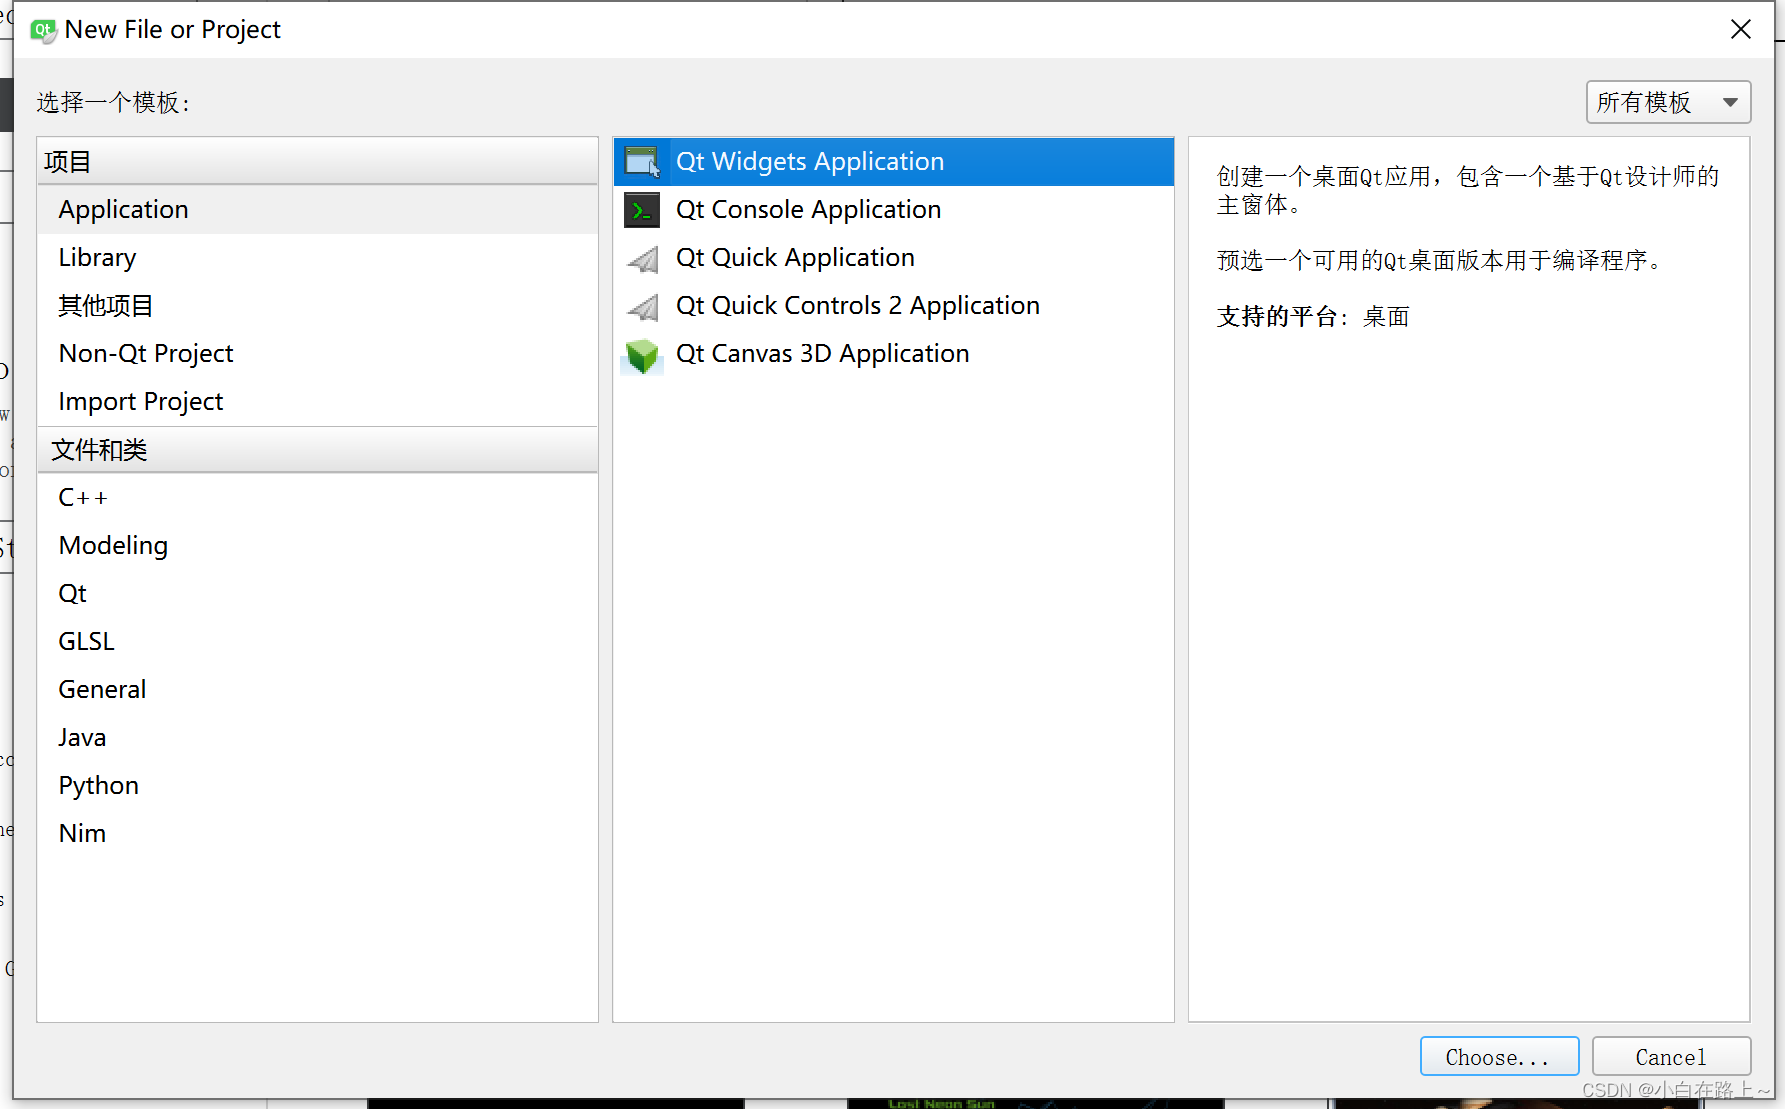Open the 所有模板 template filter dropdown

[1668, 102]
